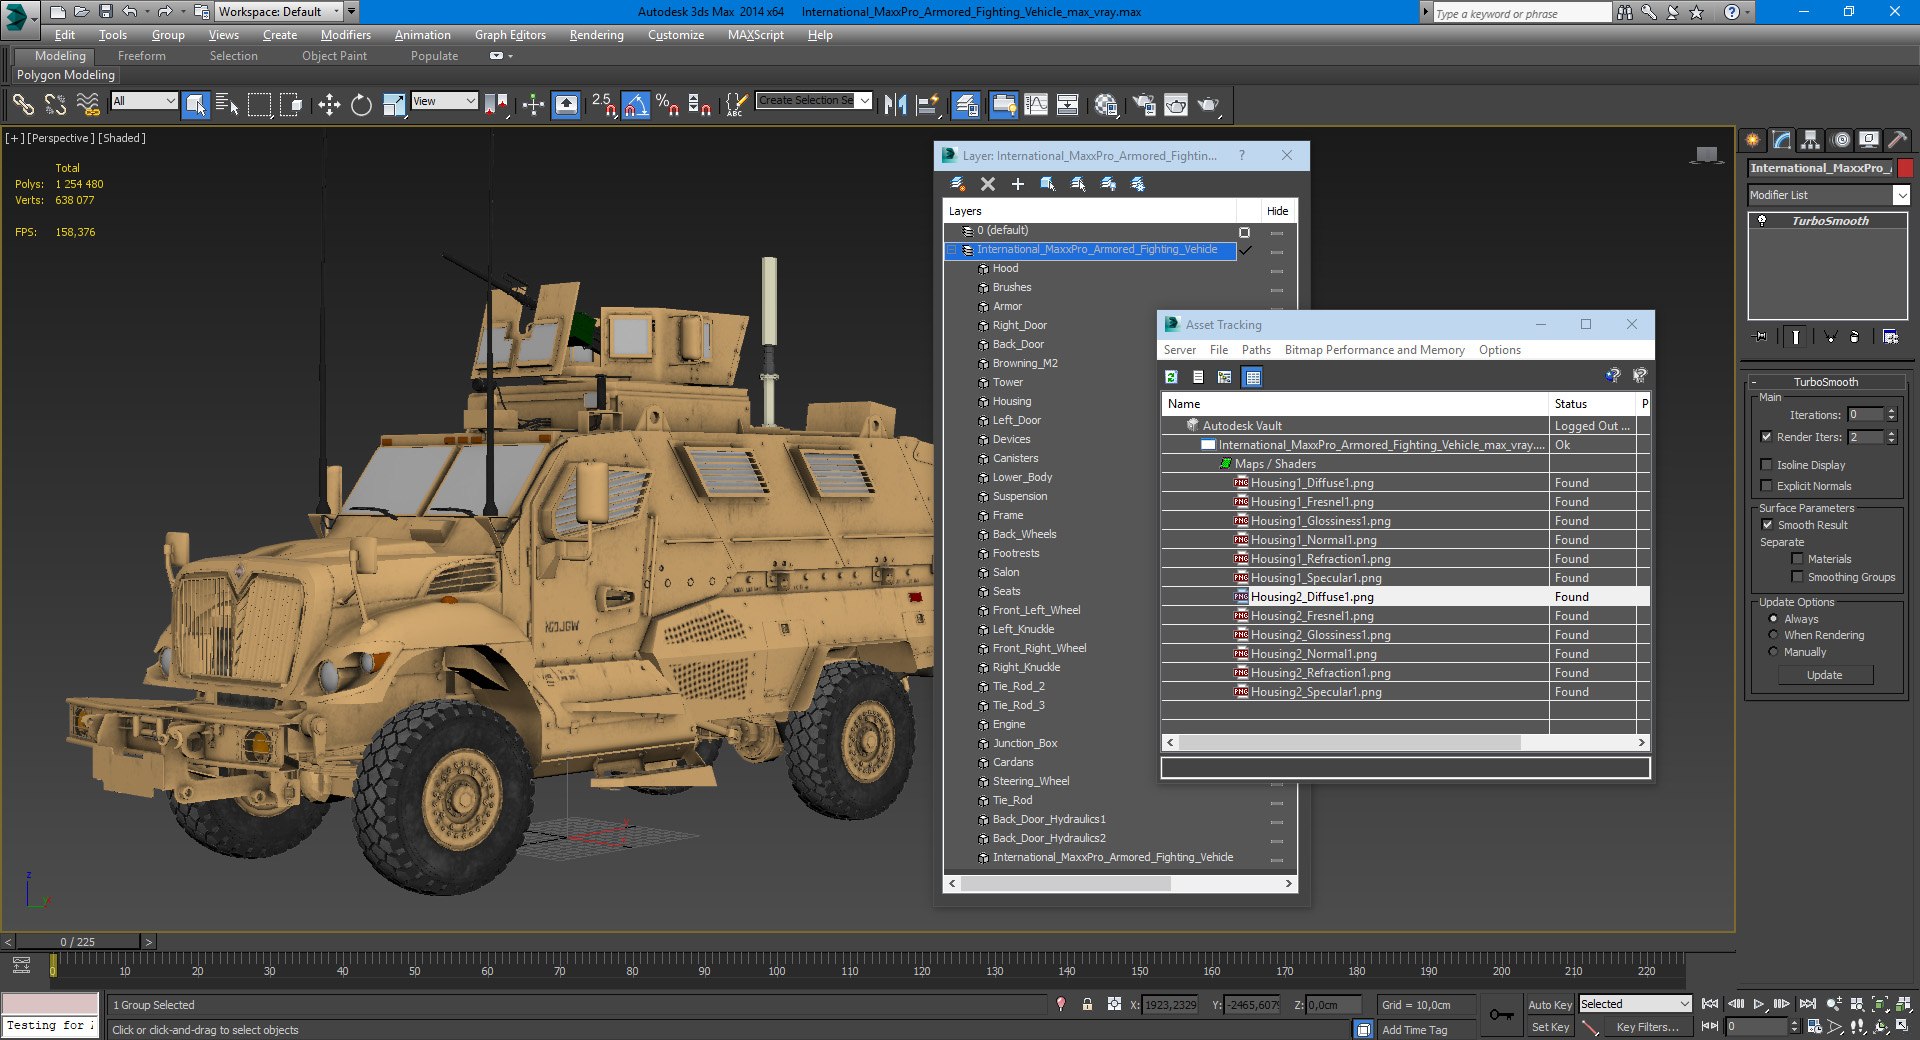This screenshot has width=1920, height=1040.
Task: Open the Rendering menu
Action: 596,35
